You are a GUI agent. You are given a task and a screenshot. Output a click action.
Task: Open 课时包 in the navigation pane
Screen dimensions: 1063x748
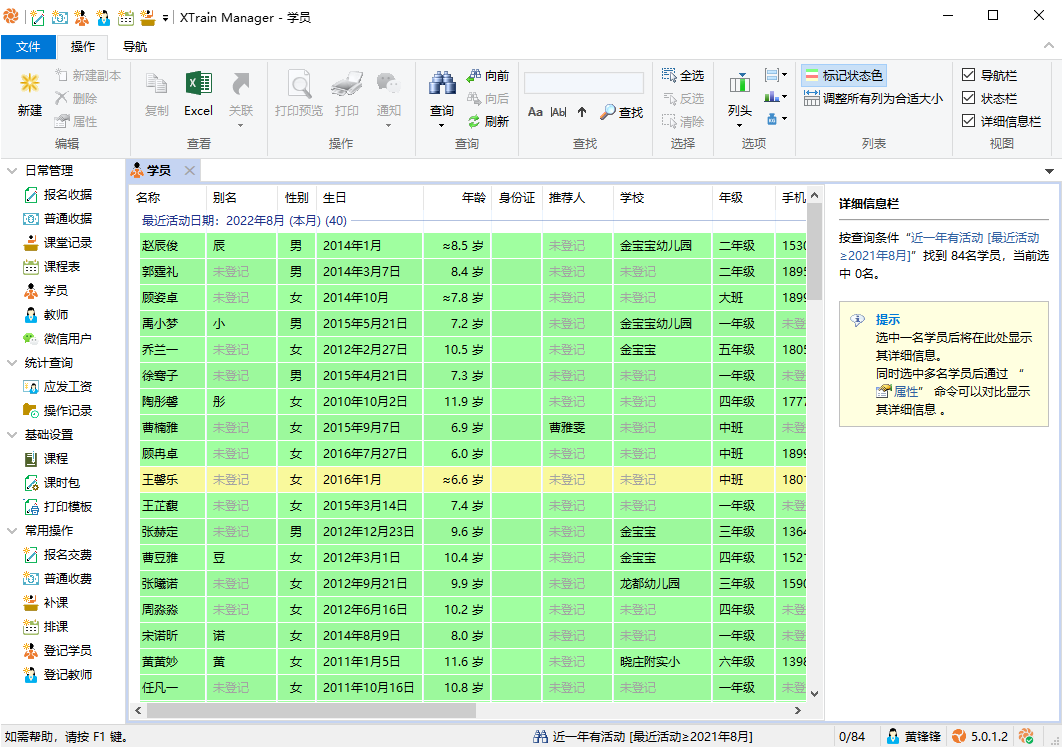click(x=52, y=483)
